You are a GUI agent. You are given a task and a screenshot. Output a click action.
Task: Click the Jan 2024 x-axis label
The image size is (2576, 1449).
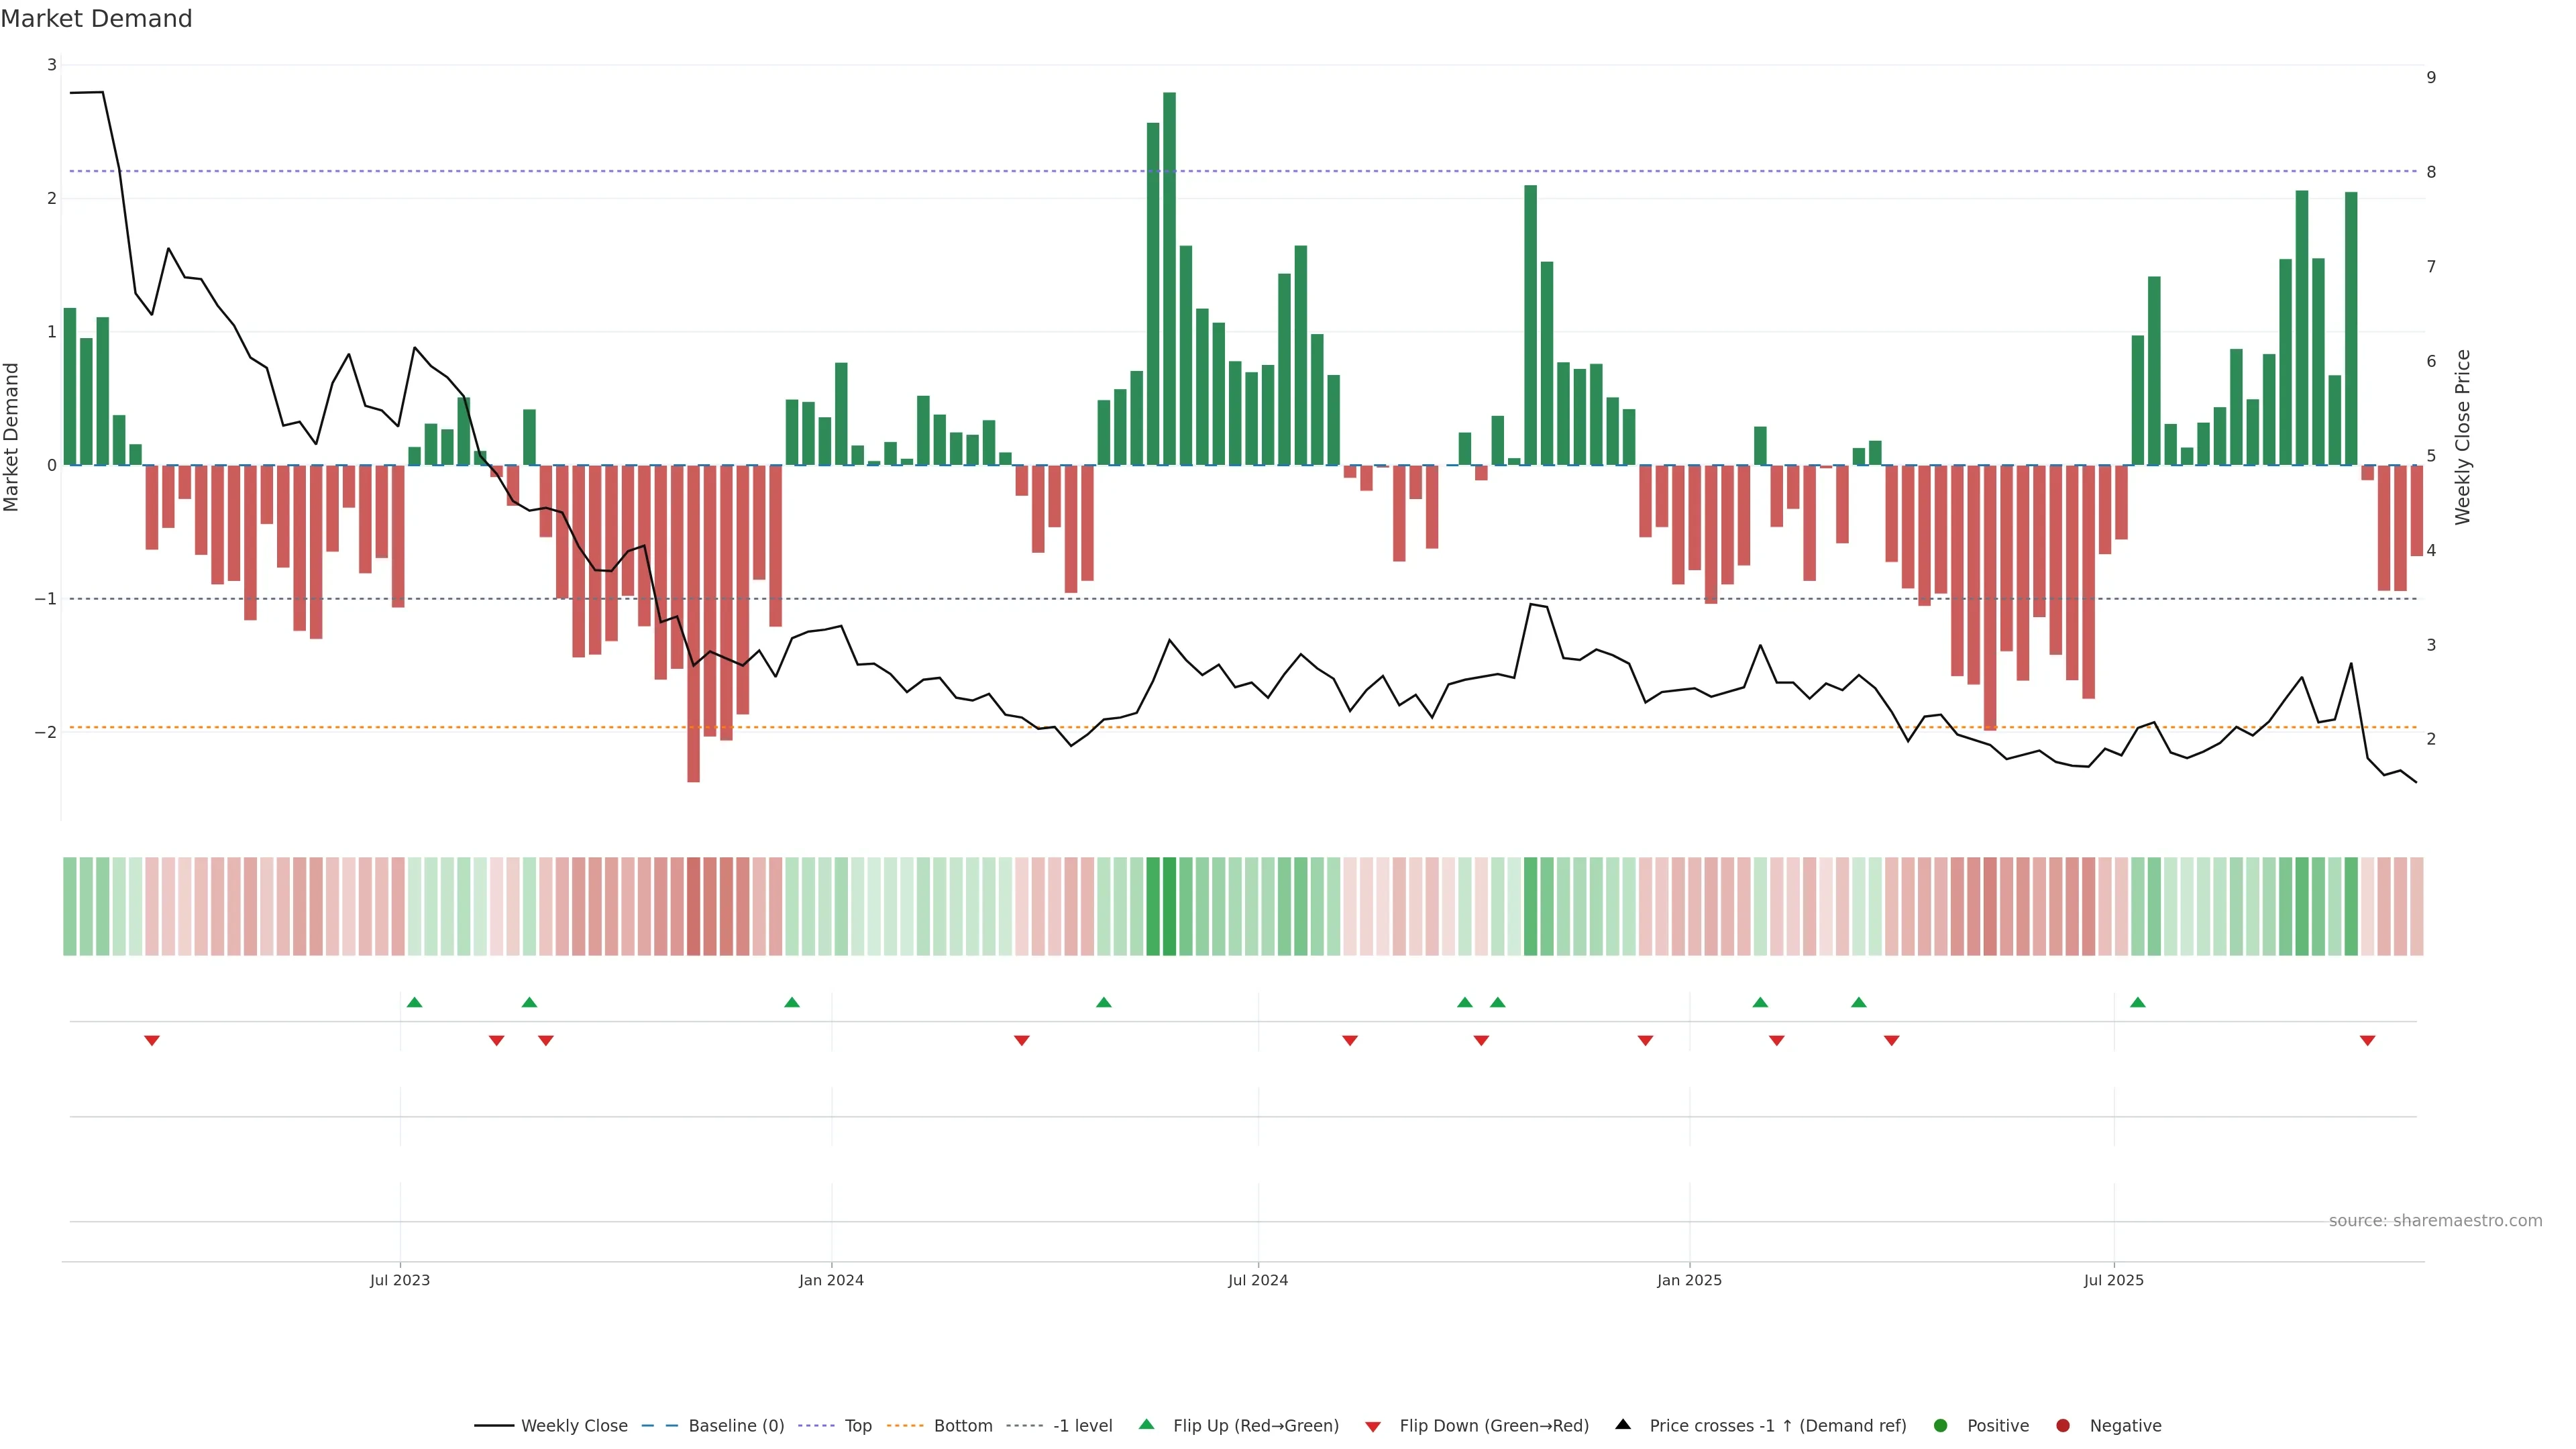coord(831,1280)
